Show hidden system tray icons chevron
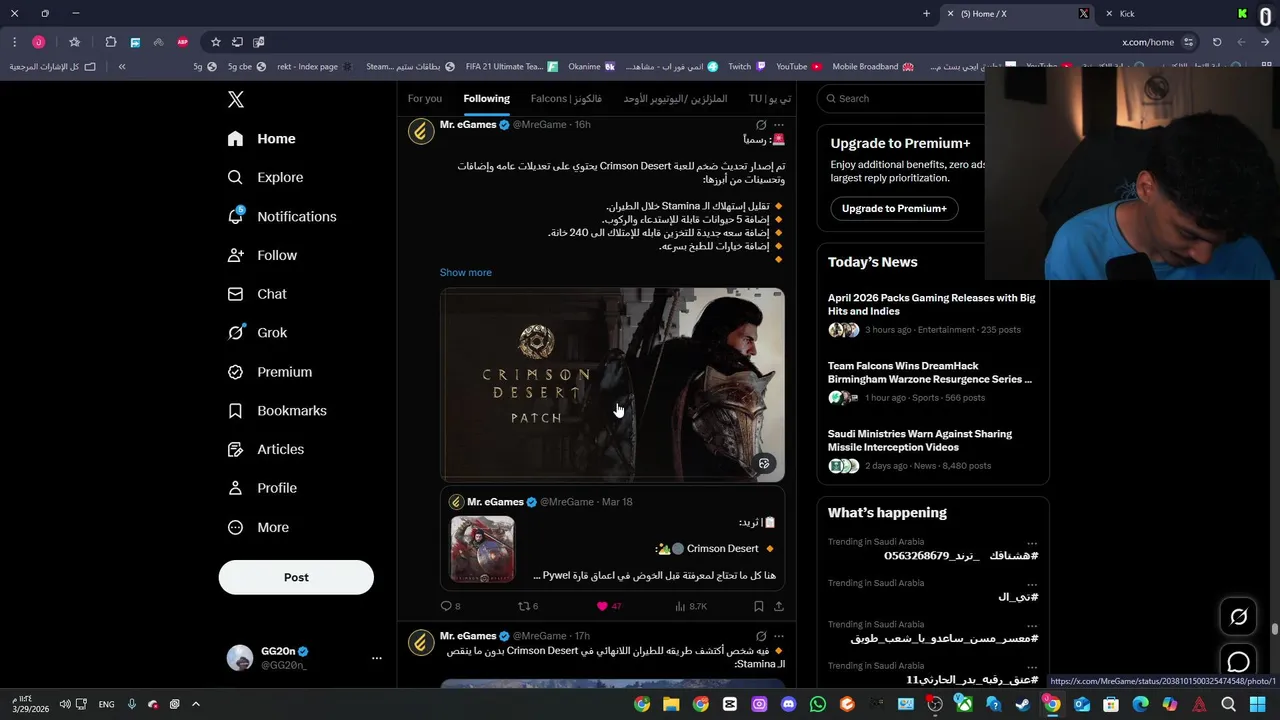1280x720 pixels. [x=195, y=704]
